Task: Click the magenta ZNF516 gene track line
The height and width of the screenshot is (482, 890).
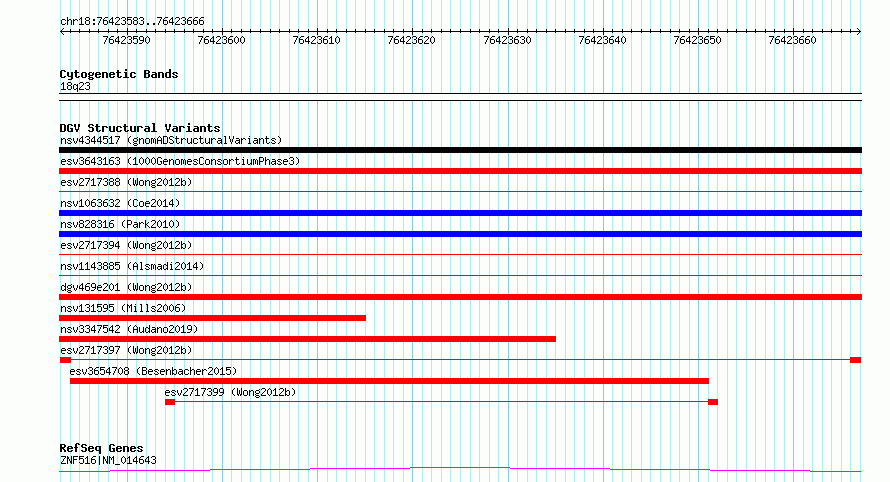Action: [460, 470]
